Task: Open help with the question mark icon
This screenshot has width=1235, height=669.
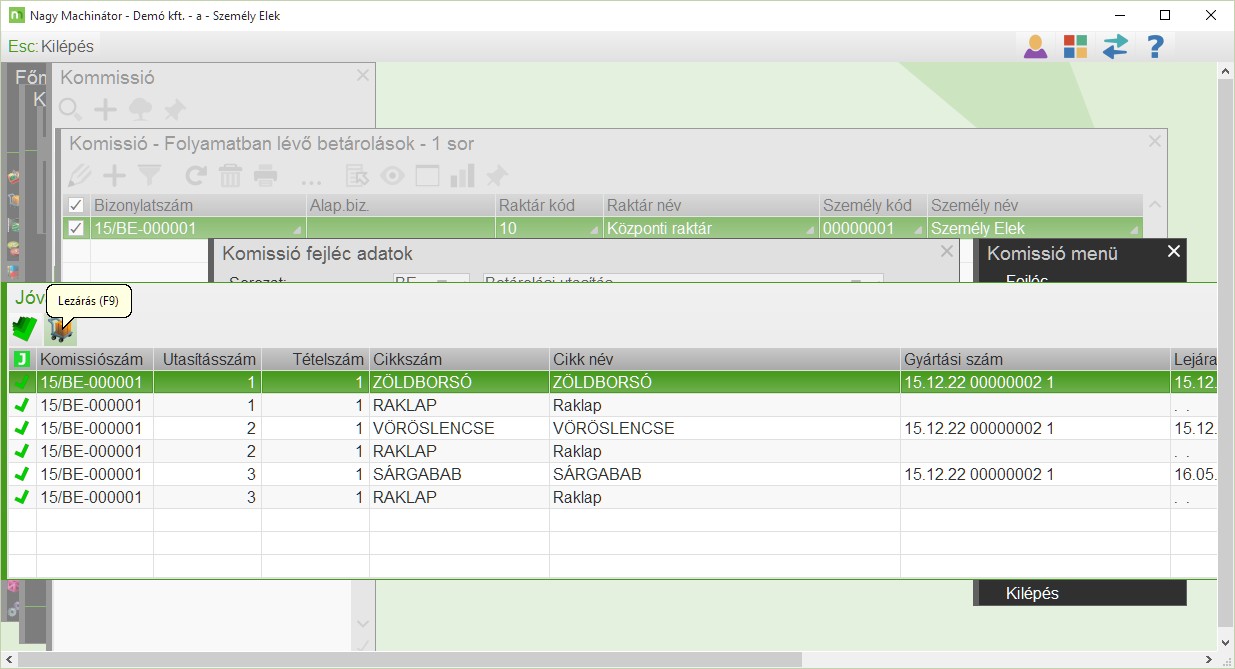Action: [1155, 46]
